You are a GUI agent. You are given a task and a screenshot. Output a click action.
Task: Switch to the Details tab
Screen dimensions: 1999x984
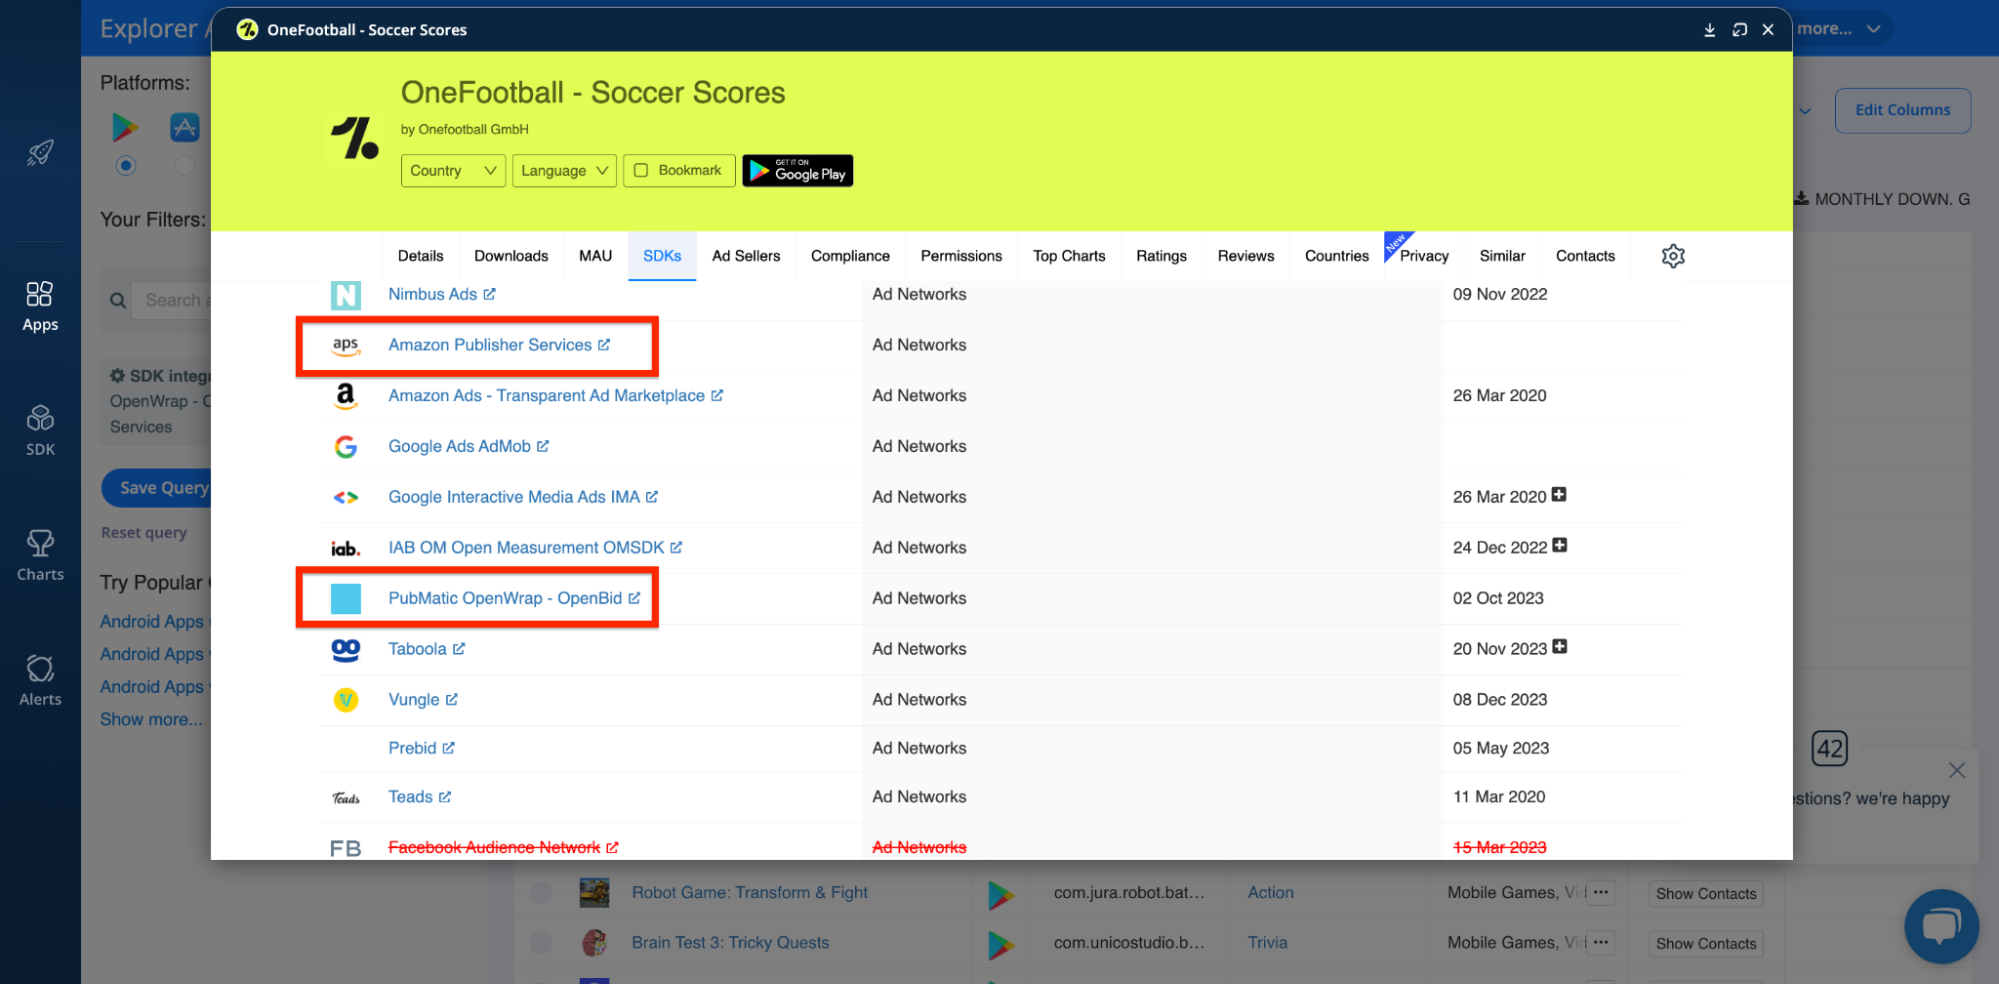pos(421,256)
